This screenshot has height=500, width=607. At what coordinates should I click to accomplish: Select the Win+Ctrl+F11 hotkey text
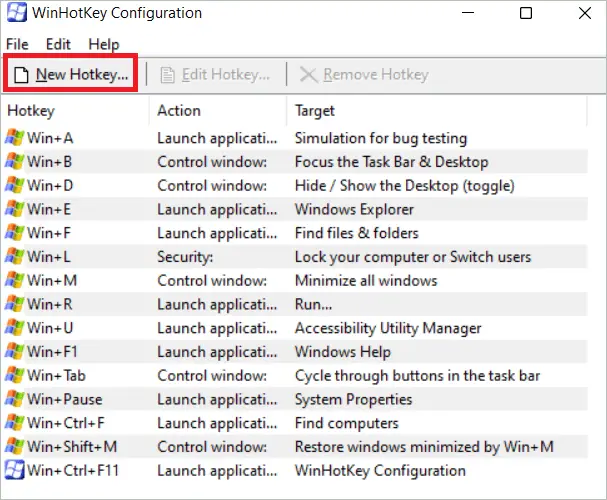(73, 471)
